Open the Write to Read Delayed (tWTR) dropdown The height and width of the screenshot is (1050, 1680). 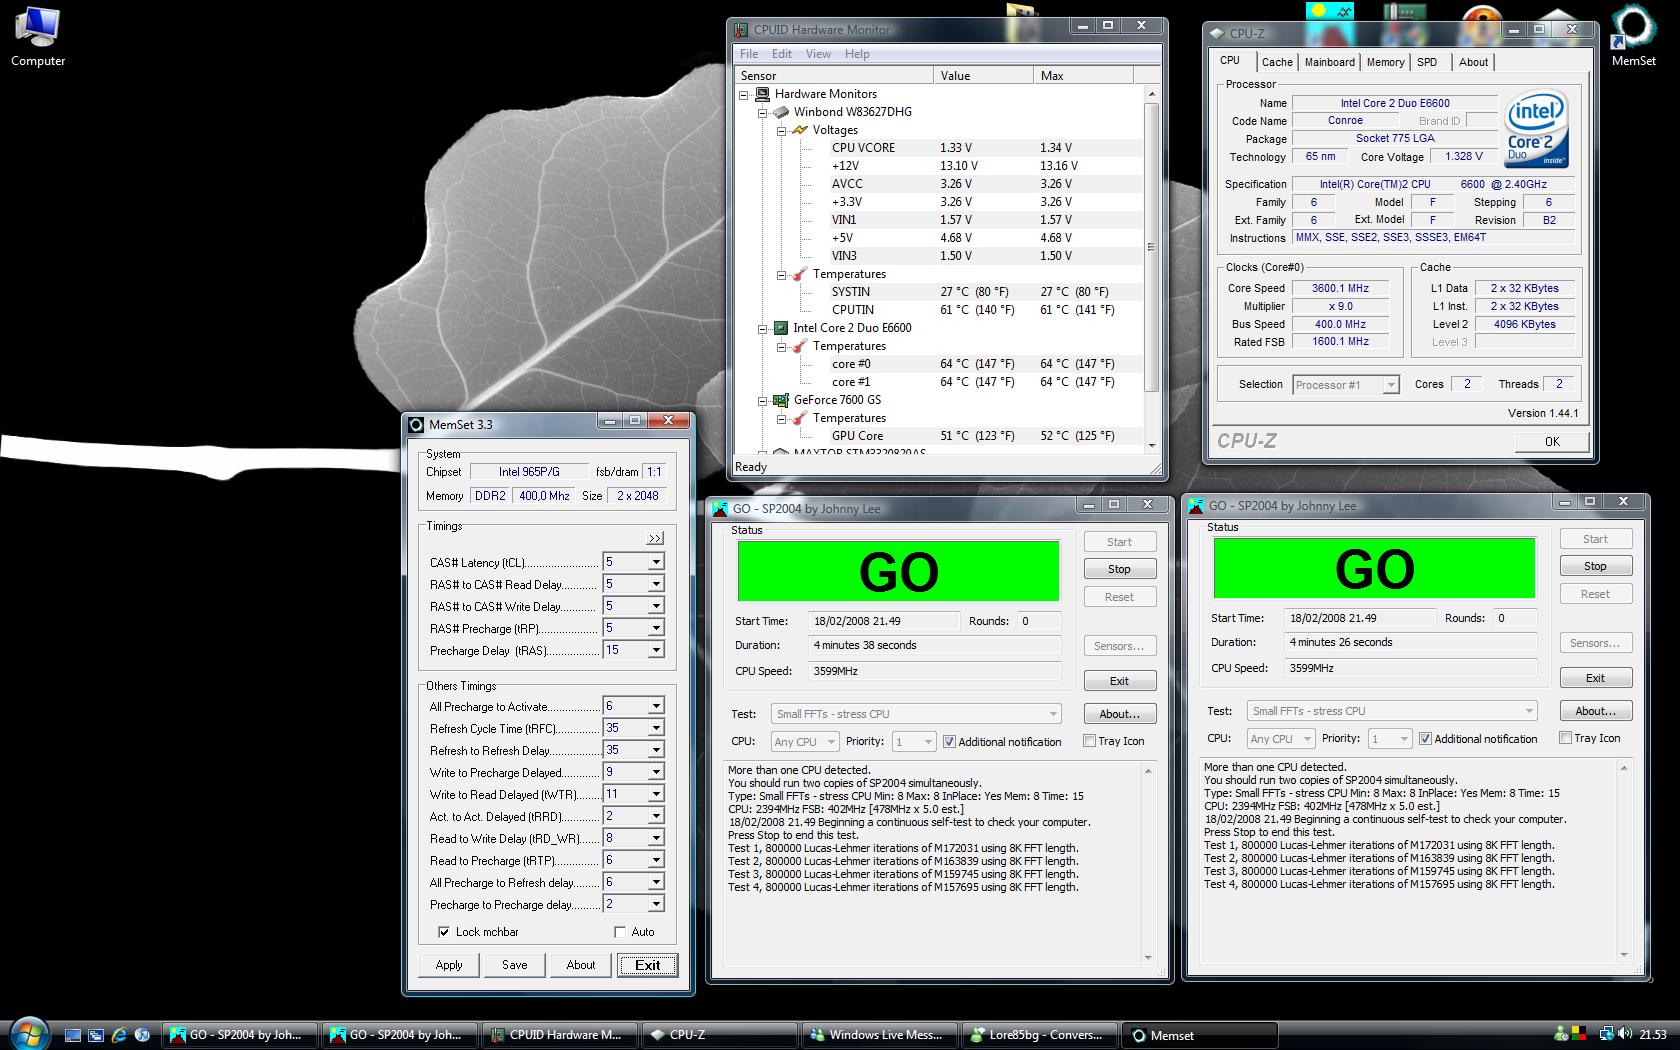click(x=656, y=794)
